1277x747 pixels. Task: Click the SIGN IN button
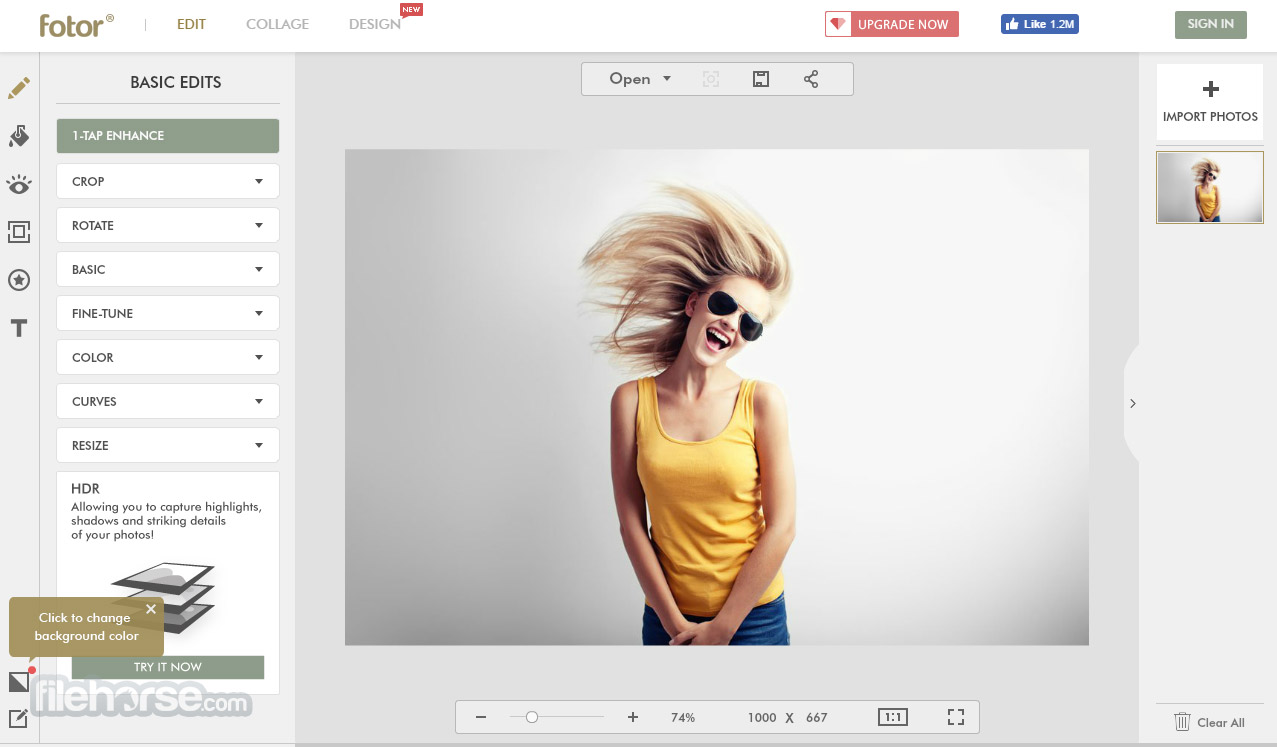pos(1210,24)
